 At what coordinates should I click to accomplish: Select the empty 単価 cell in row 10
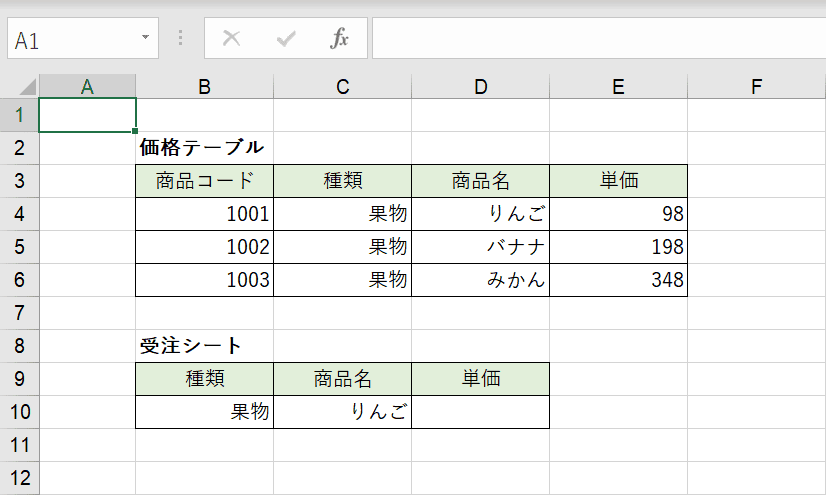(x=480, y=412)
